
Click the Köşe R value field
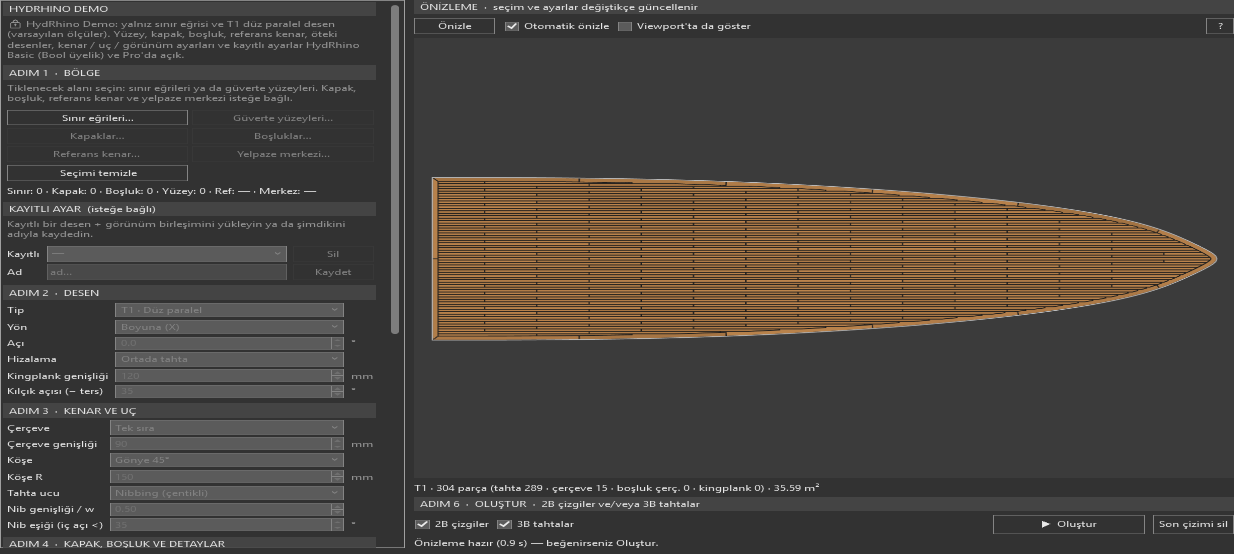[222, 477]
